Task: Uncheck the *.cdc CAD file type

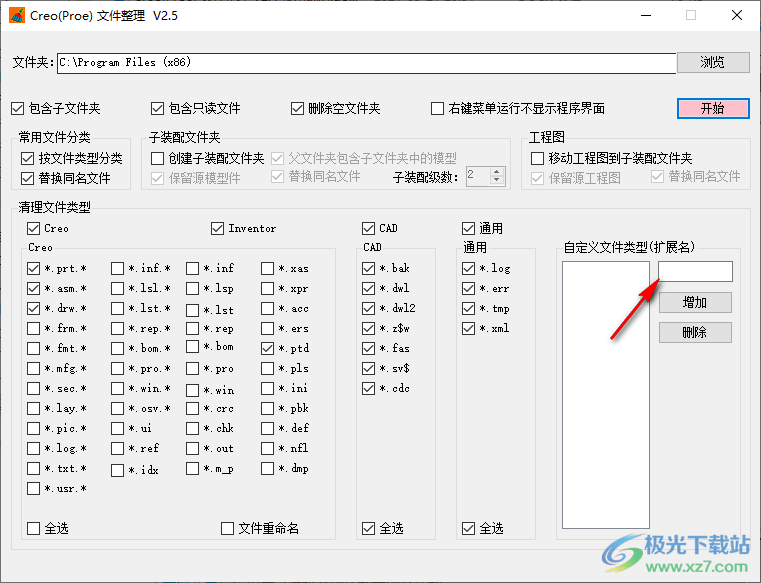Action: [x=368, y=388]
